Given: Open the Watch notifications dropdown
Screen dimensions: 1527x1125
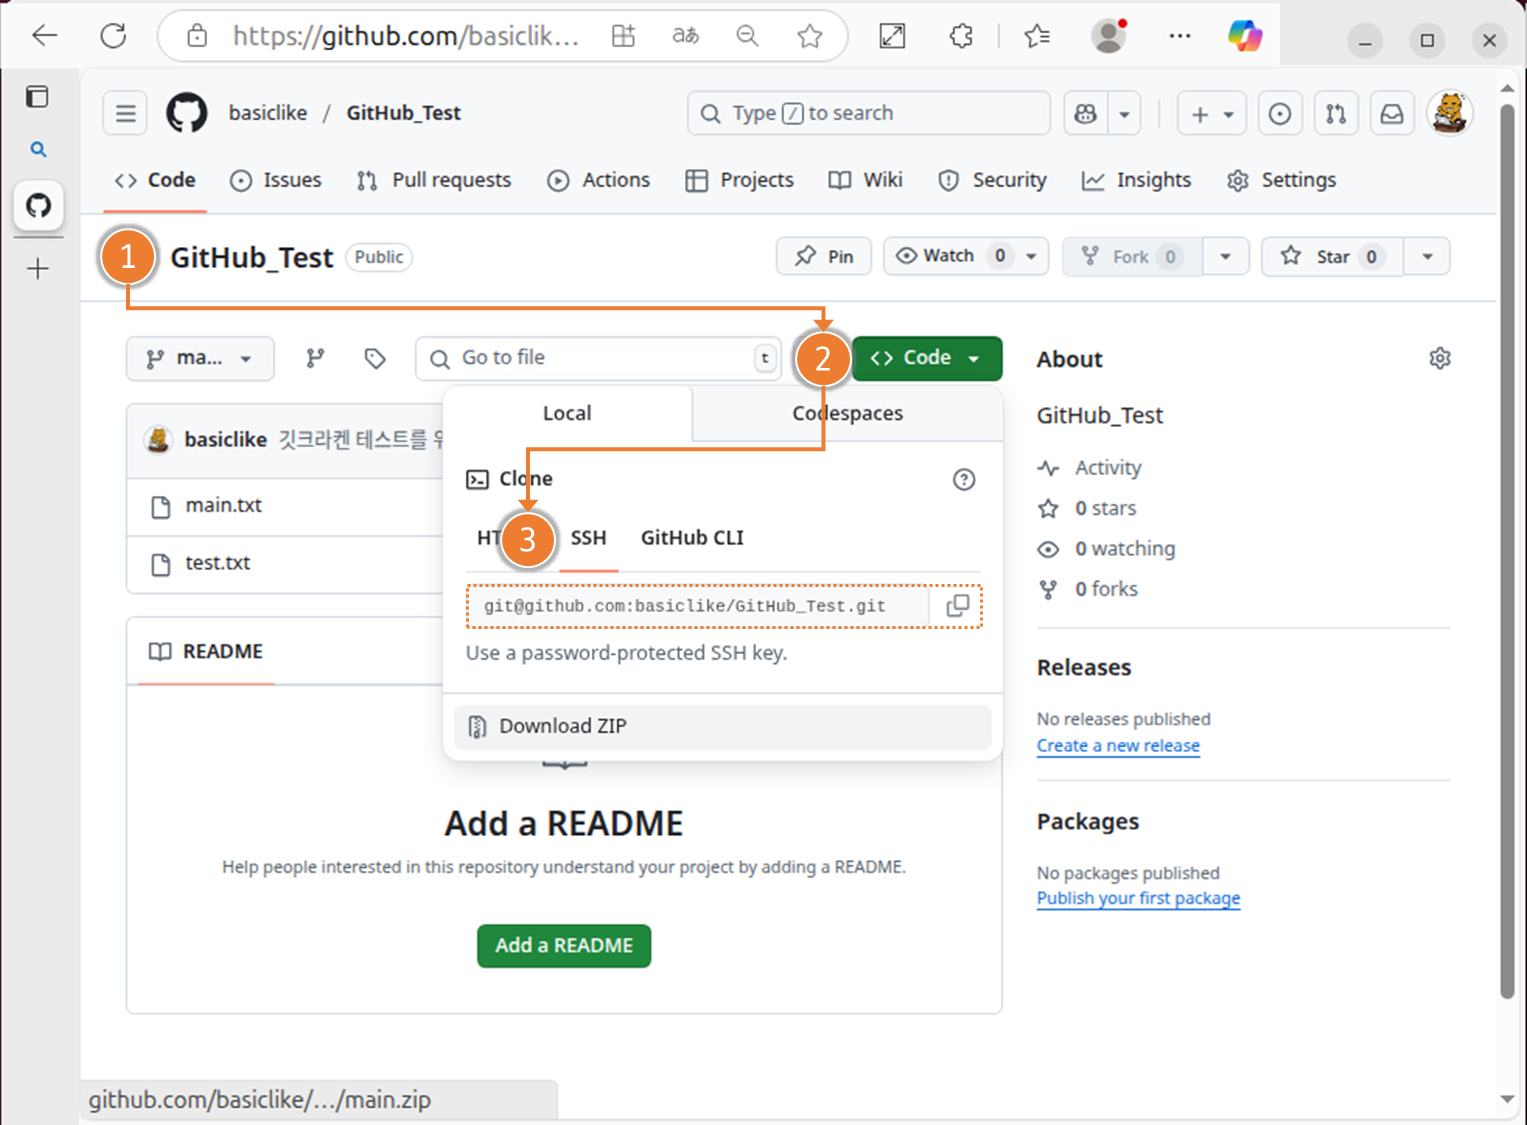Looking at the screenshot, I should click(x=966, y=257).
